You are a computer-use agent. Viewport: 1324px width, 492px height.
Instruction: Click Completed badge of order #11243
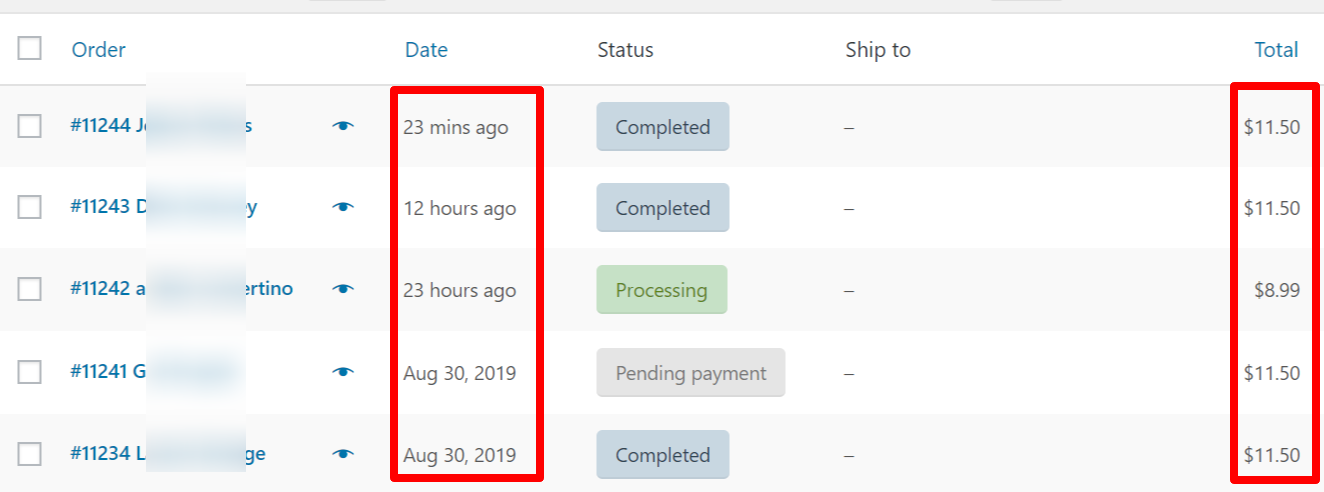click(x=663, y=208)
